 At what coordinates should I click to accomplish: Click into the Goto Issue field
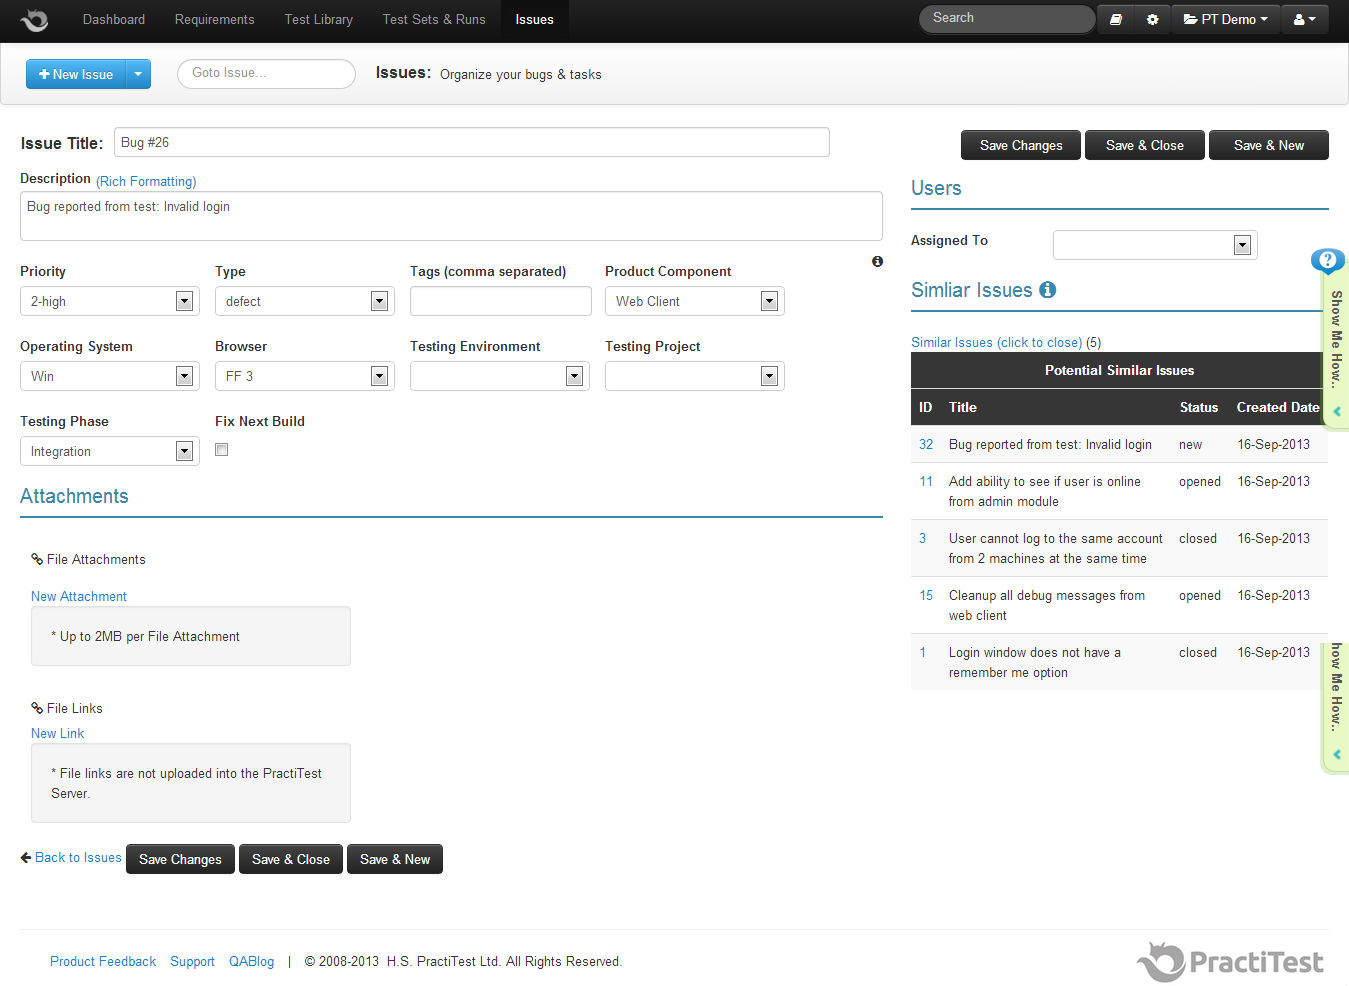coord(266,73)
